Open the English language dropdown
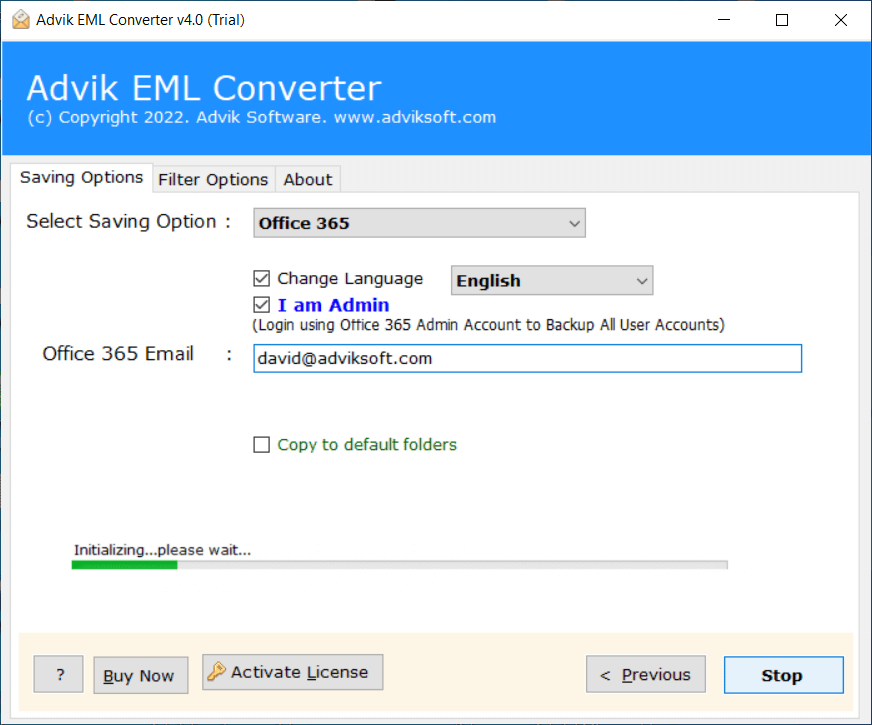The height and width of the screenshot is (725, 872). pyautogui.click(x=552, y=280)
